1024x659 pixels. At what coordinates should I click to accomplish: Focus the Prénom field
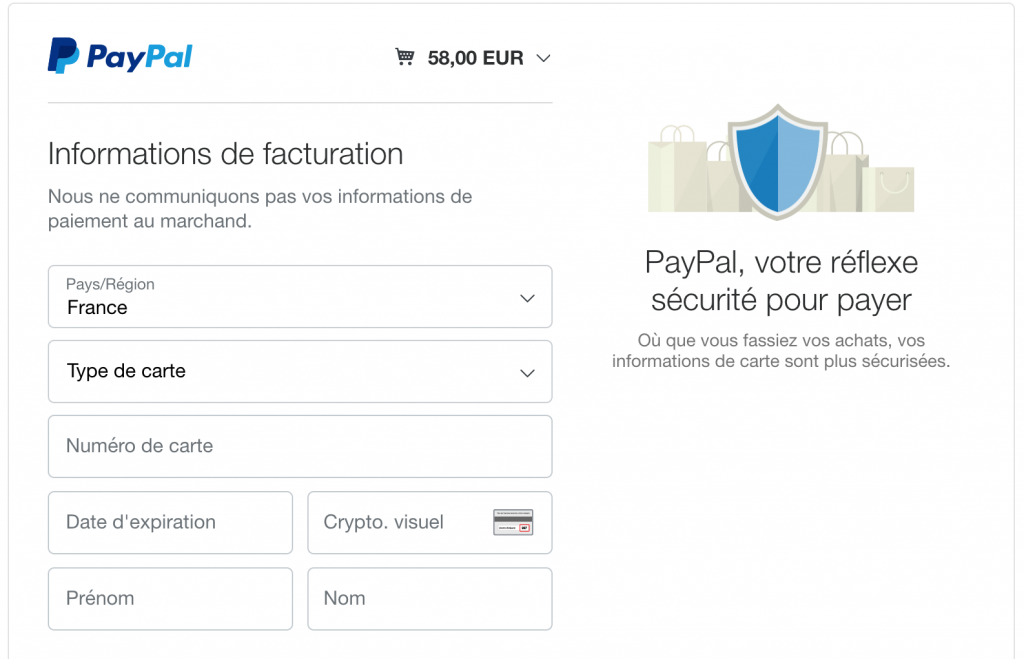click(170, 598)
